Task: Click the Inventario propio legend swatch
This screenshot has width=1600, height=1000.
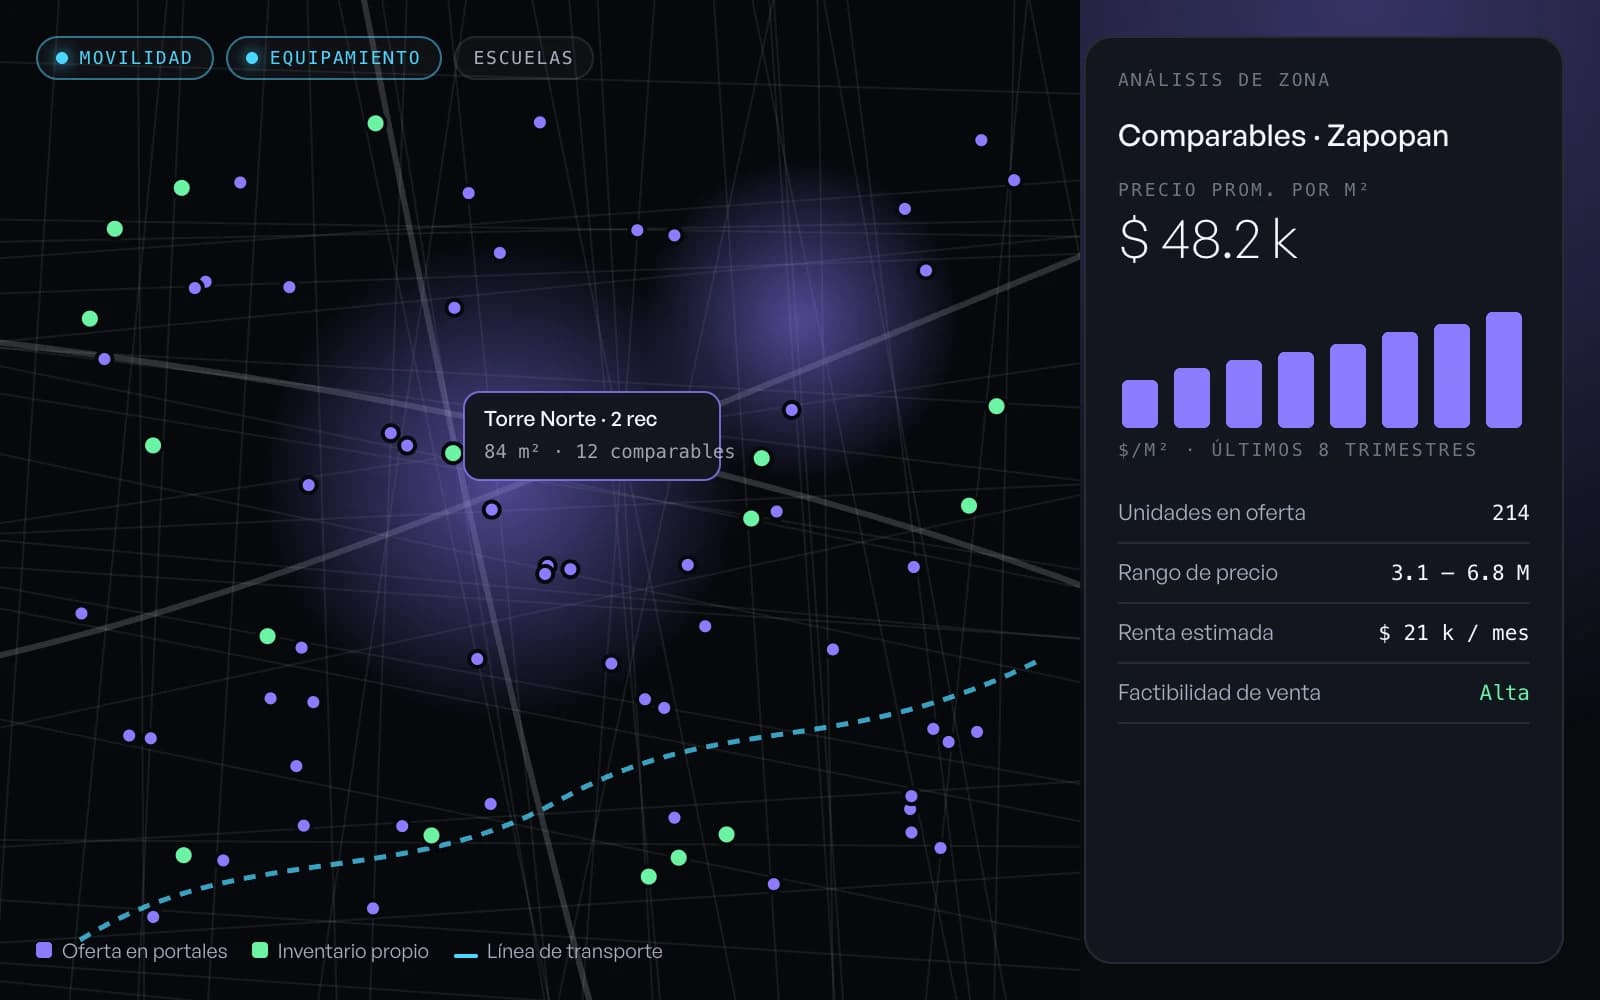Action: click(x=260, y=950)
